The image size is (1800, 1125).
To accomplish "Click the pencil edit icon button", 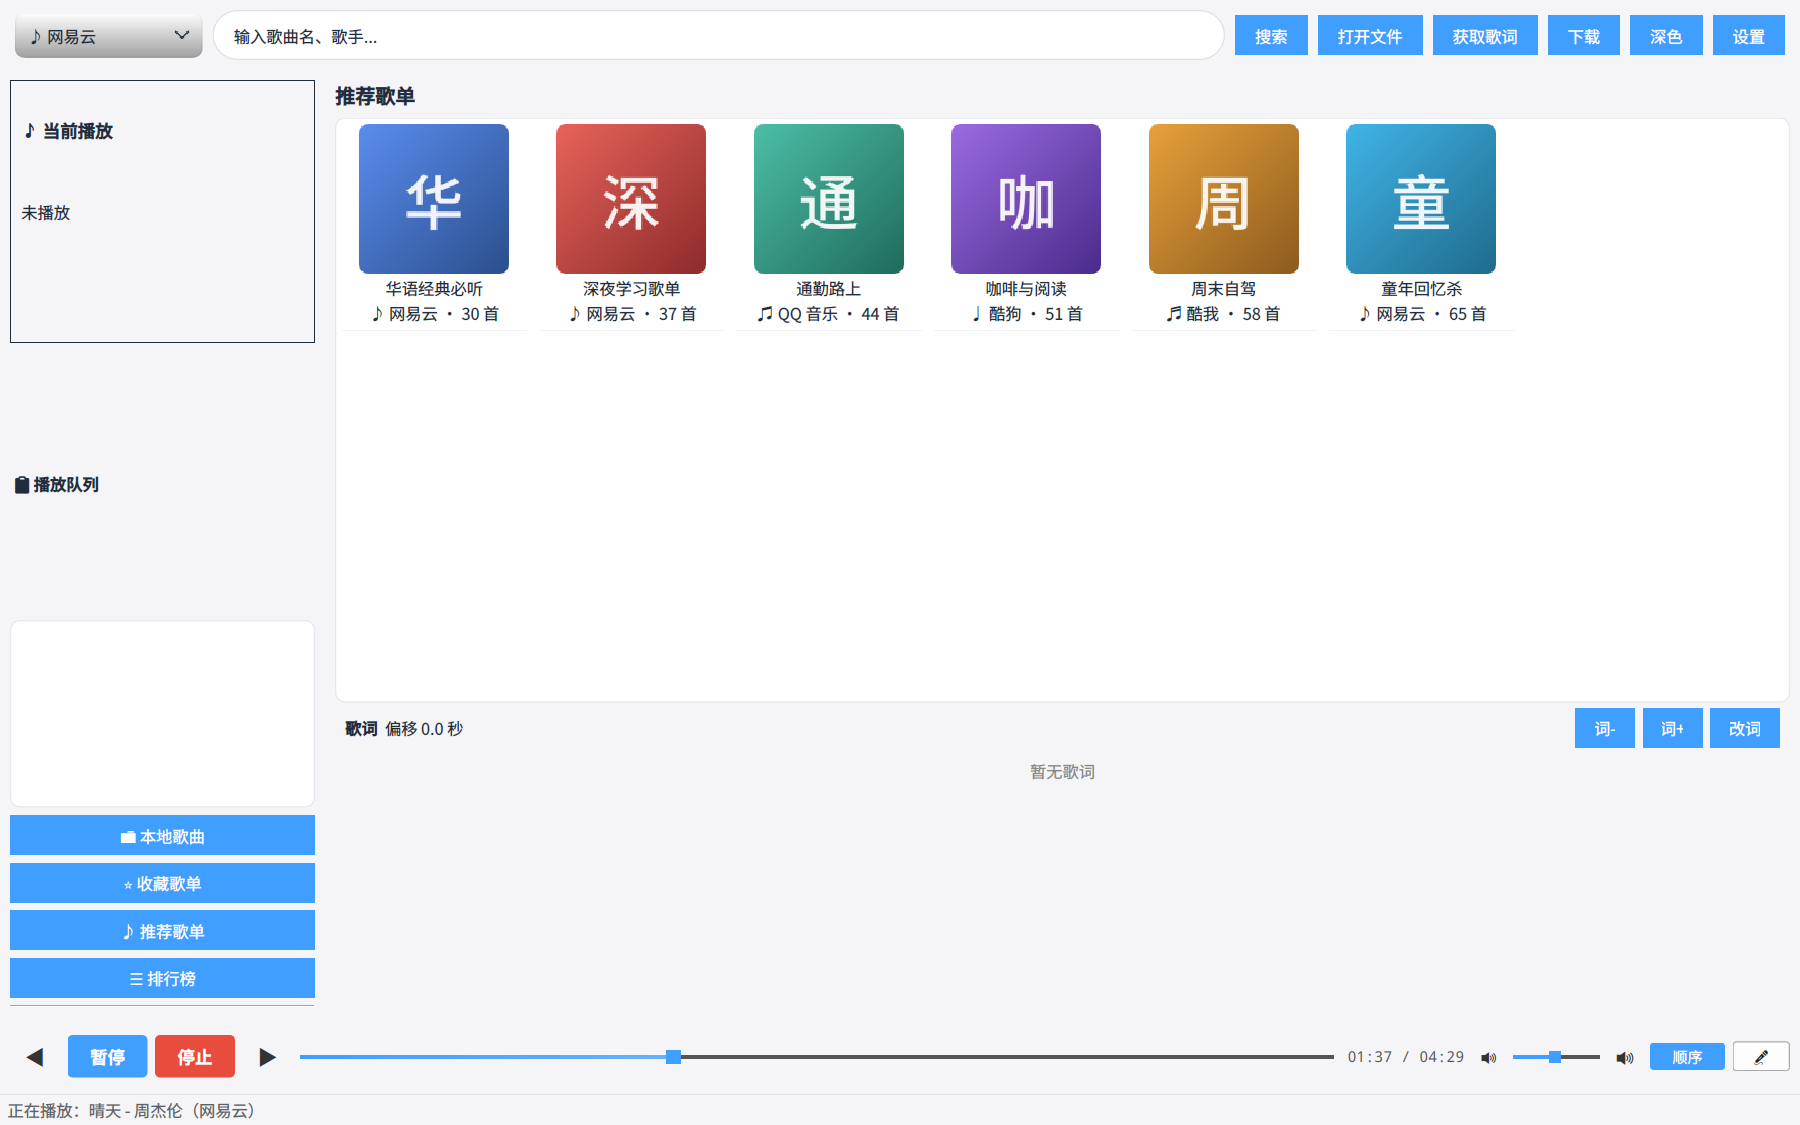I will 1761,1057.
